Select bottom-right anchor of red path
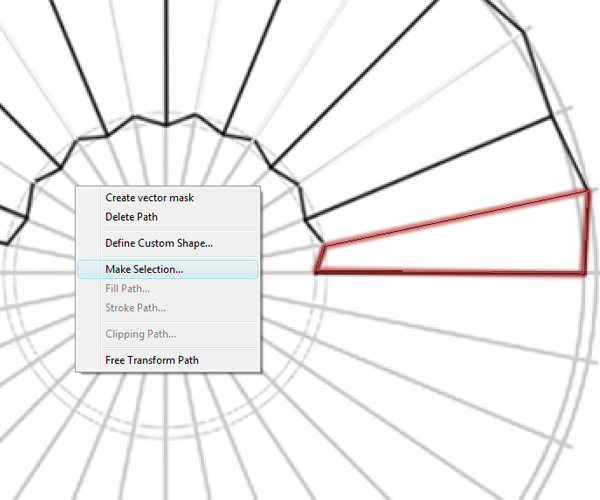This screenshot has height=500, width=600. (586, 272)
